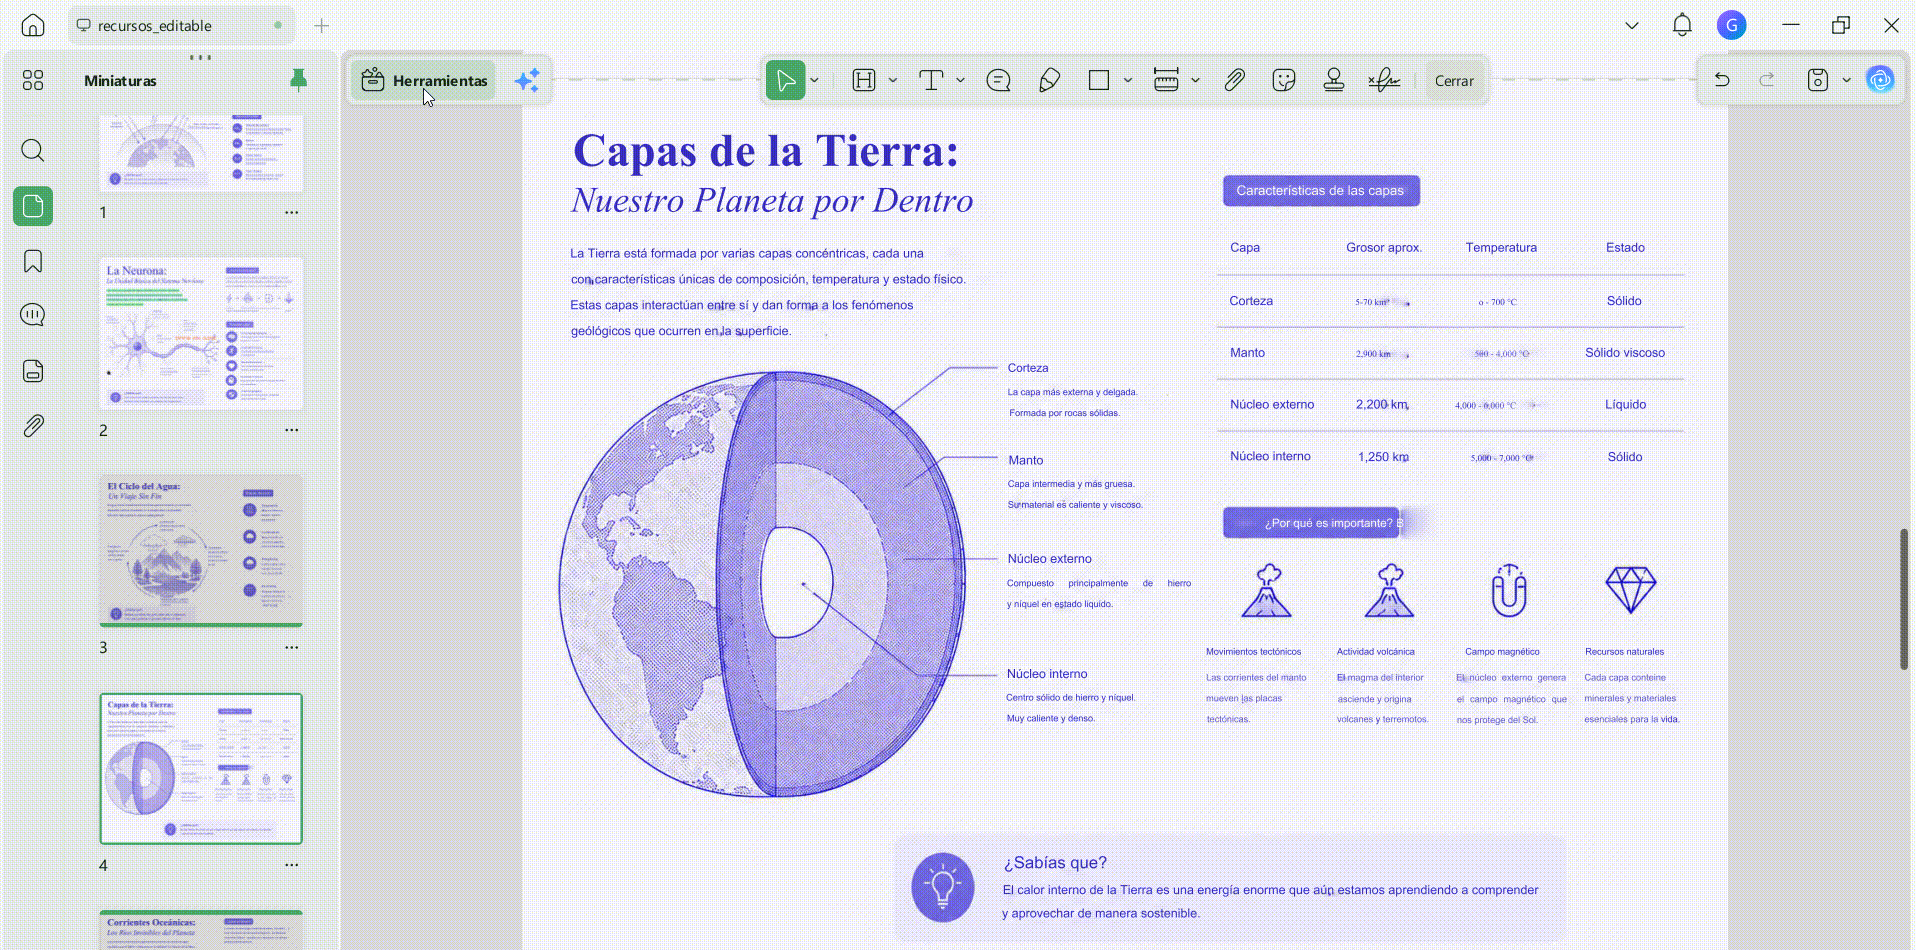Expand the cursor tool dropdown arrow
The image size is (1916, 950).
pos(815,80)
